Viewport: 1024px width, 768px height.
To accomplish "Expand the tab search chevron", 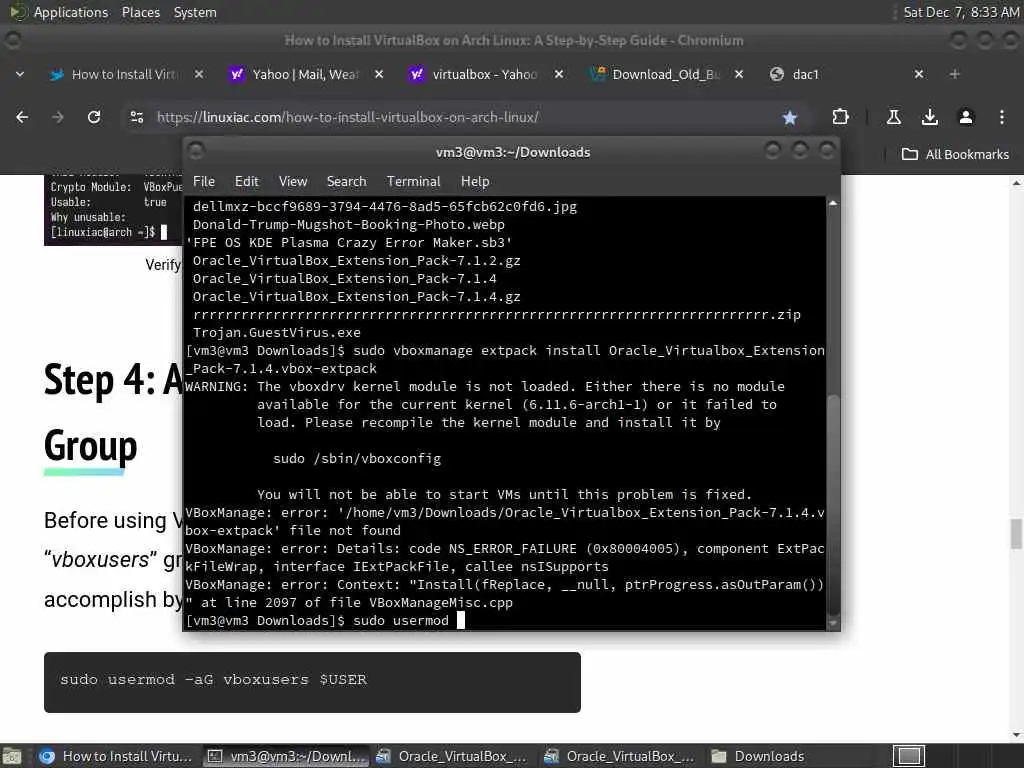I will (x=20, y=74).
